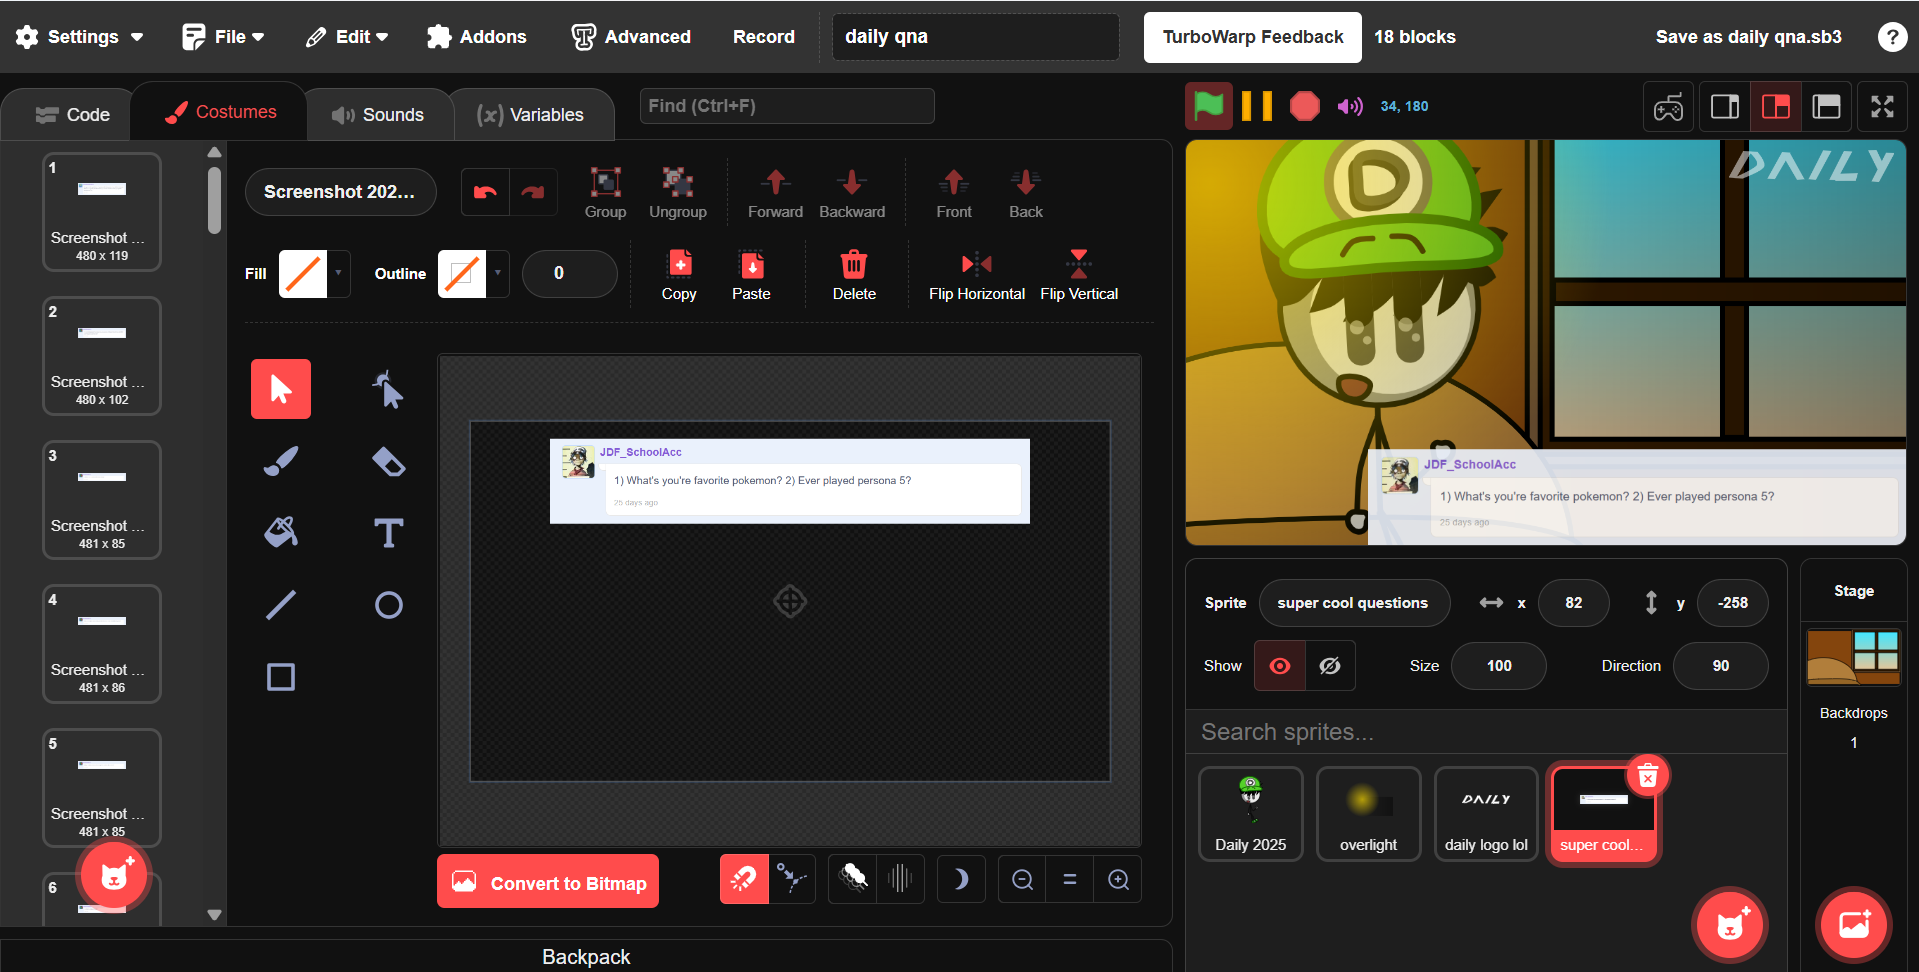Open the Settings dropdown

(80, 37)
